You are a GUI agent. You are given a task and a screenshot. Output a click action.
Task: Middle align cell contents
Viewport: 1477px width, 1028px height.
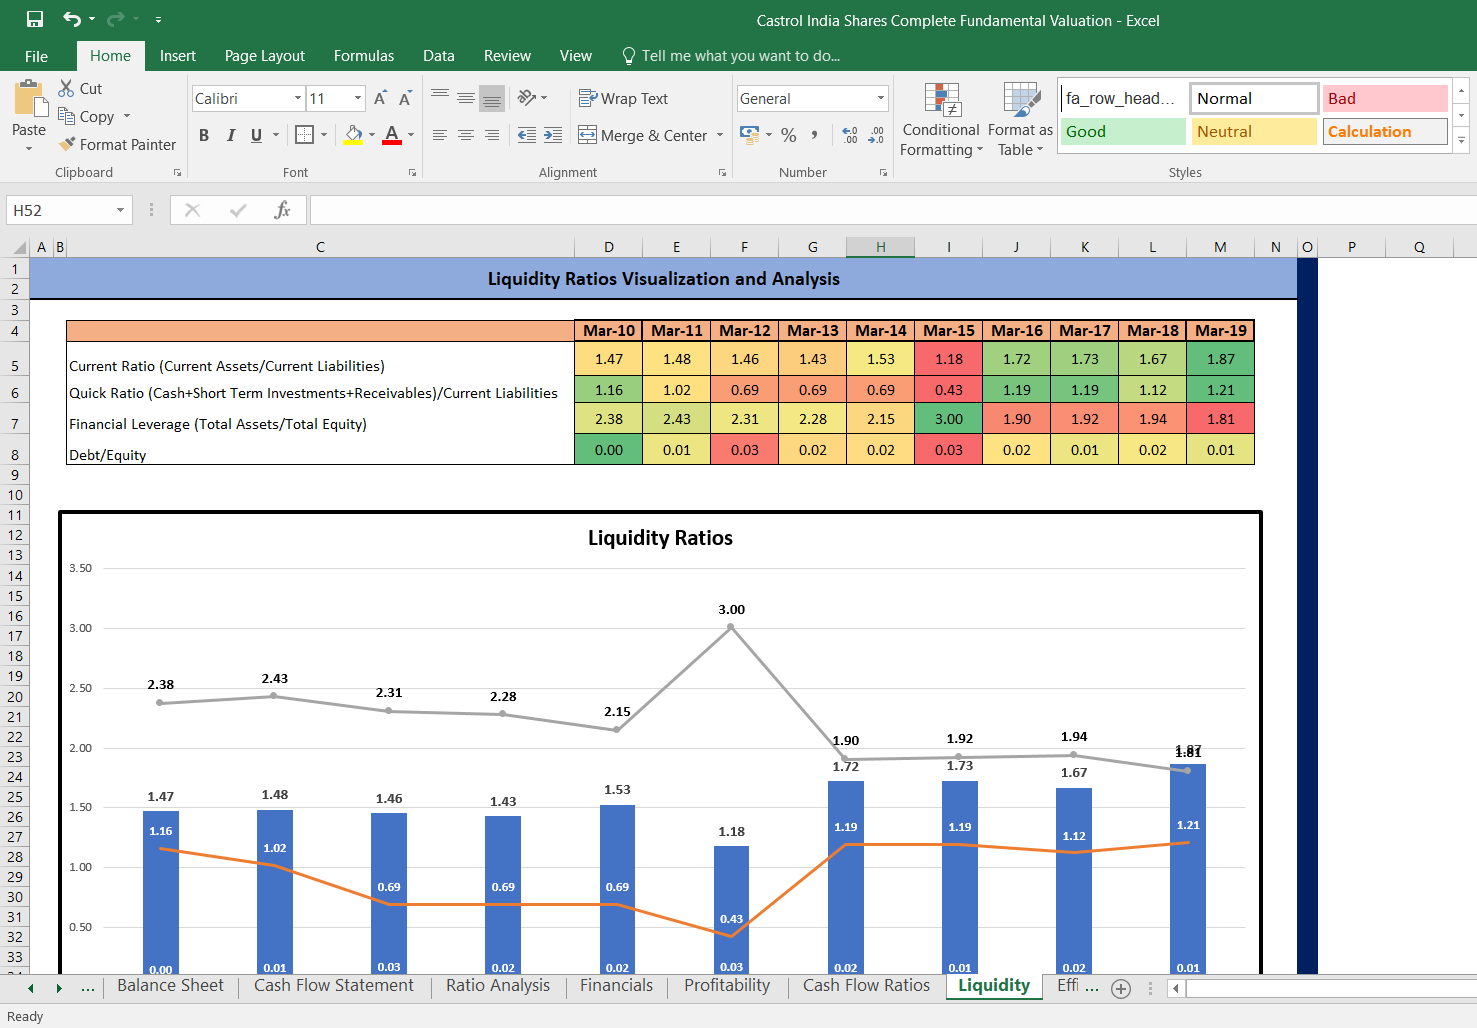(x=466, y=97)
